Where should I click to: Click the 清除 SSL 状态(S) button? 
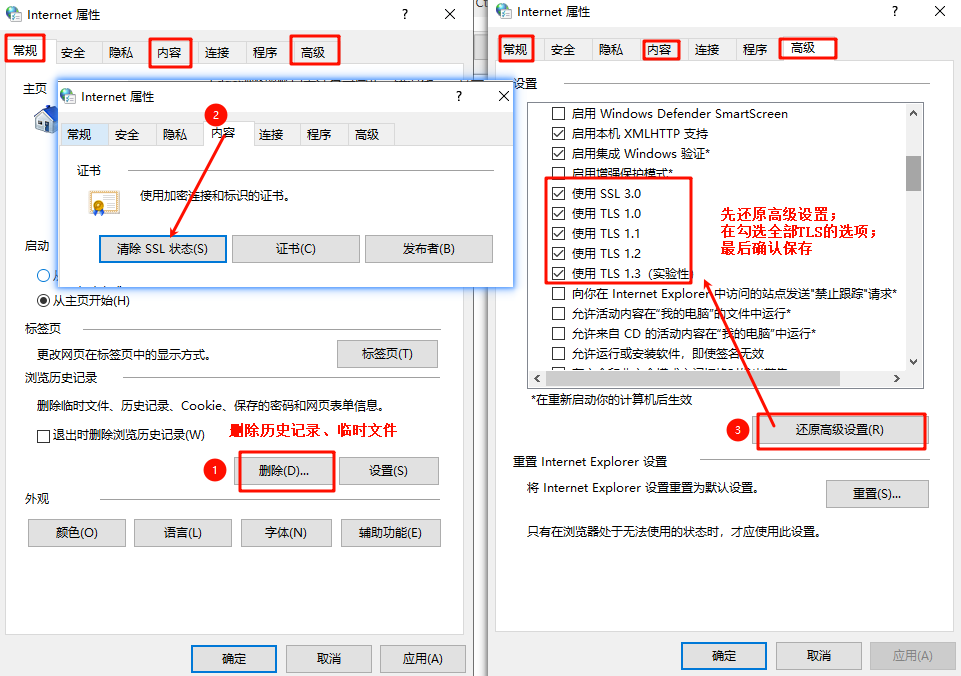pyautogui.click(x=163, y=249)
